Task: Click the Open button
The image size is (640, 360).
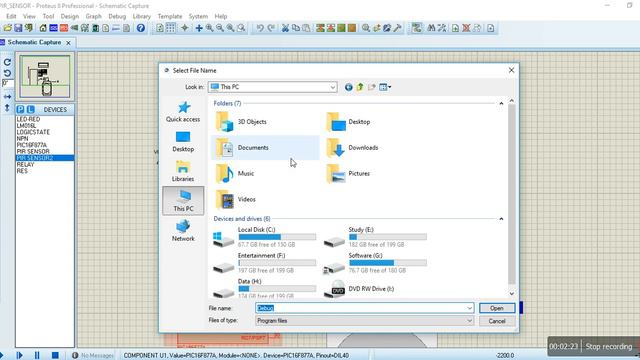Action: pyautogui.click(x=497, y=308)
